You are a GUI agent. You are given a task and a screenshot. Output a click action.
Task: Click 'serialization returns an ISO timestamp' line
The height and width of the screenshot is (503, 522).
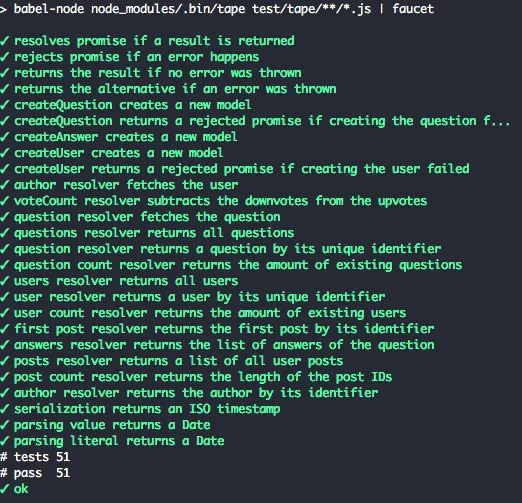point(147,409)
